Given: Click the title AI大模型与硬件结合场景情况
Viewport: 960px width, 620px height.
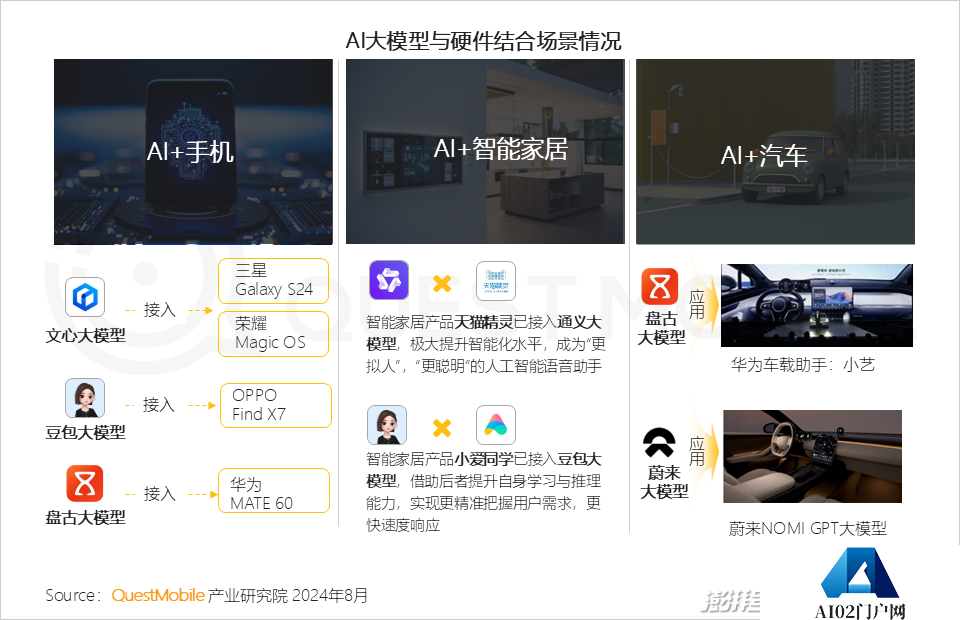Looking at the screenshot, I should 484,41.
